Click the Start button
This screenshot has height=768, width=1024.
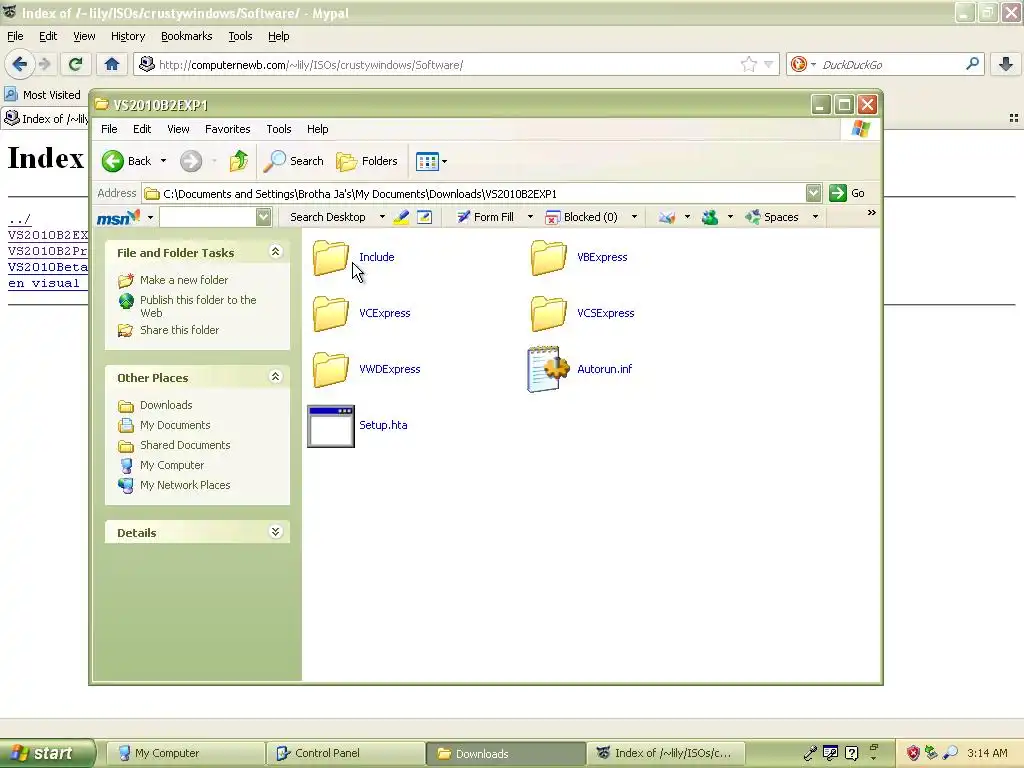pos(47,753)
